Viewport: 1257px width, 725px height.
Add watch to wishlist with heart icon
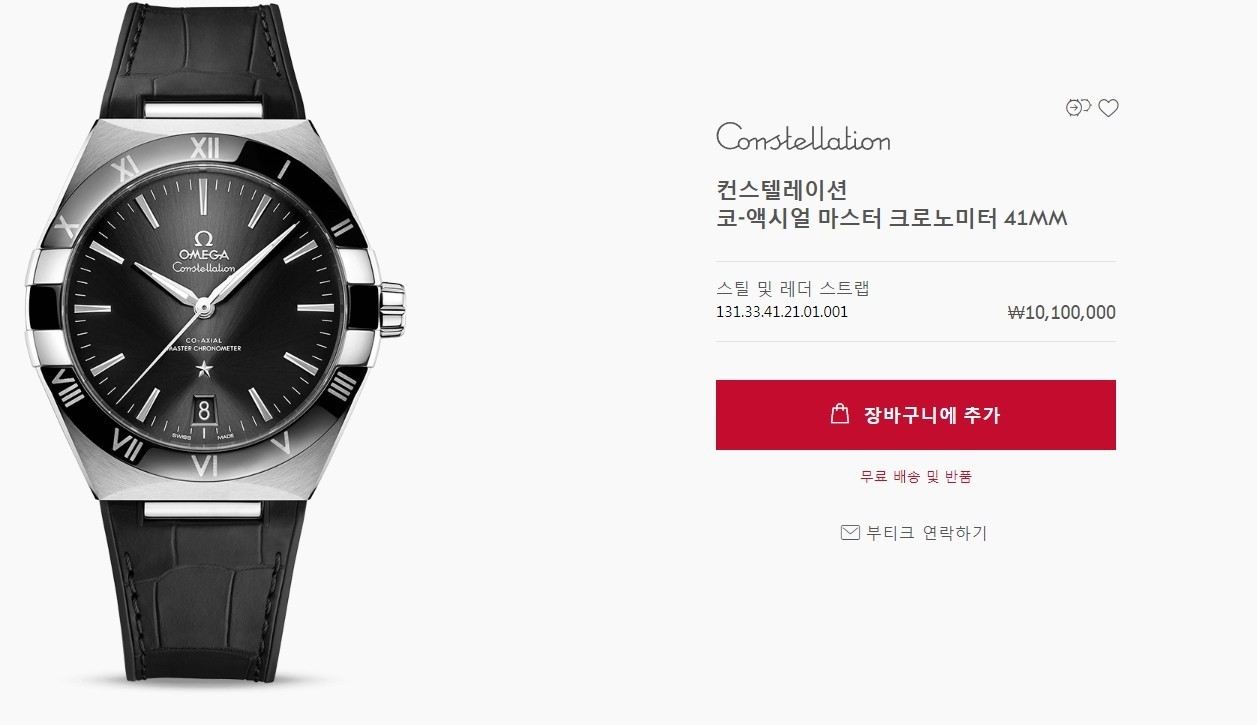tap(1108, 108)
